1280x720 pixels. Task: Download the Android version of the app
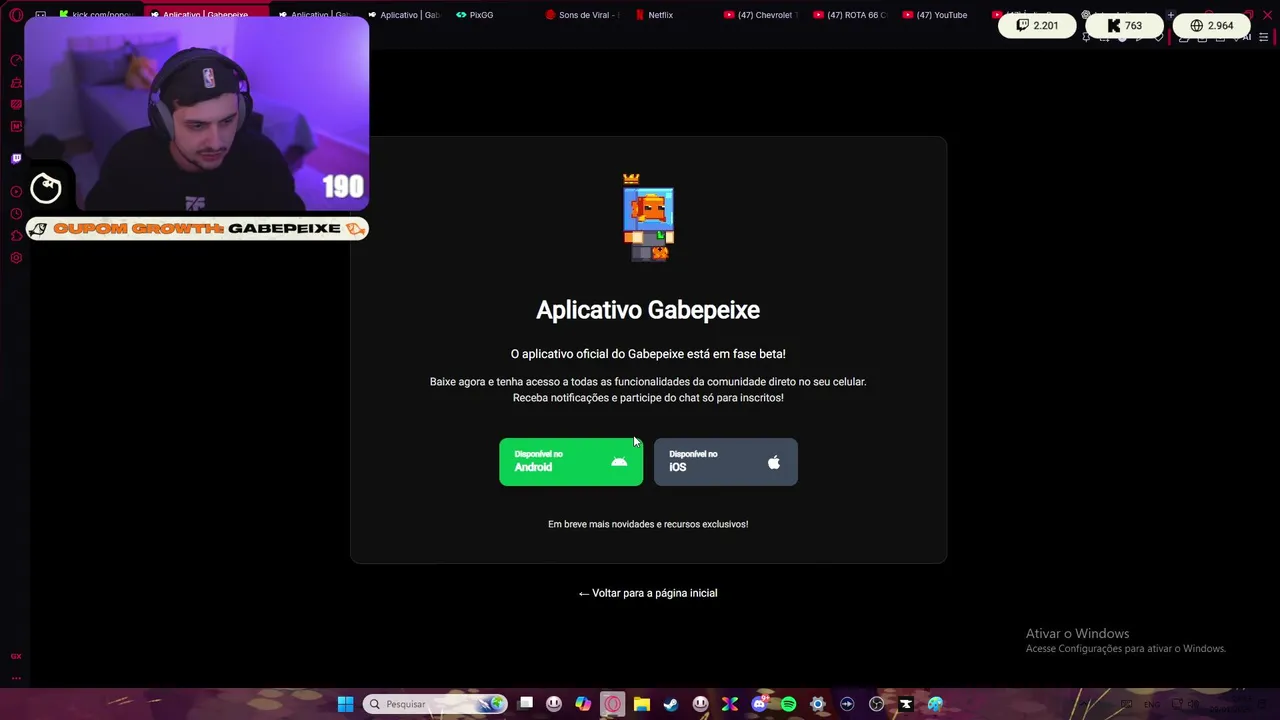(571, 461)
